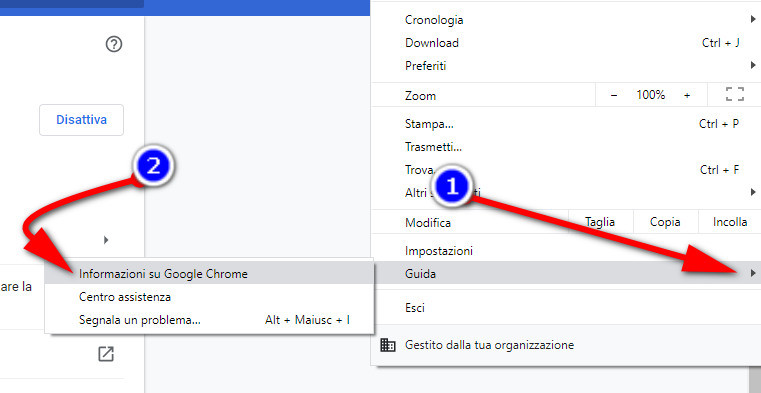
Task: Expand the settings row chevron arrow
Action: 106,240
